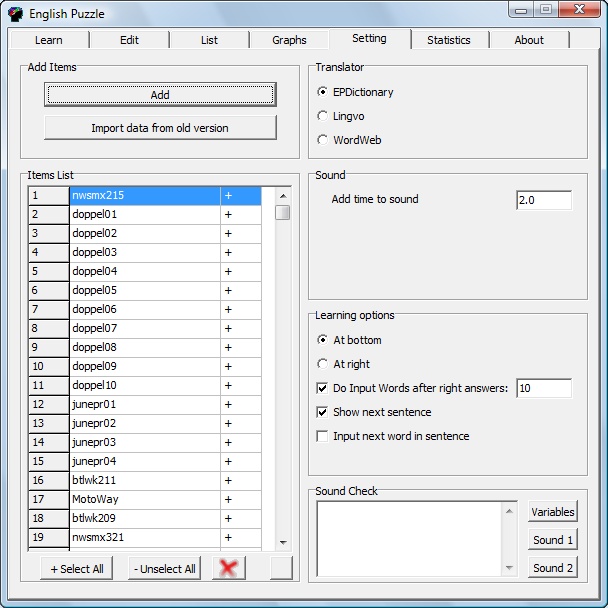Select the junepr04 item
This screenshot has height=608, width=608.
(145, 461)
